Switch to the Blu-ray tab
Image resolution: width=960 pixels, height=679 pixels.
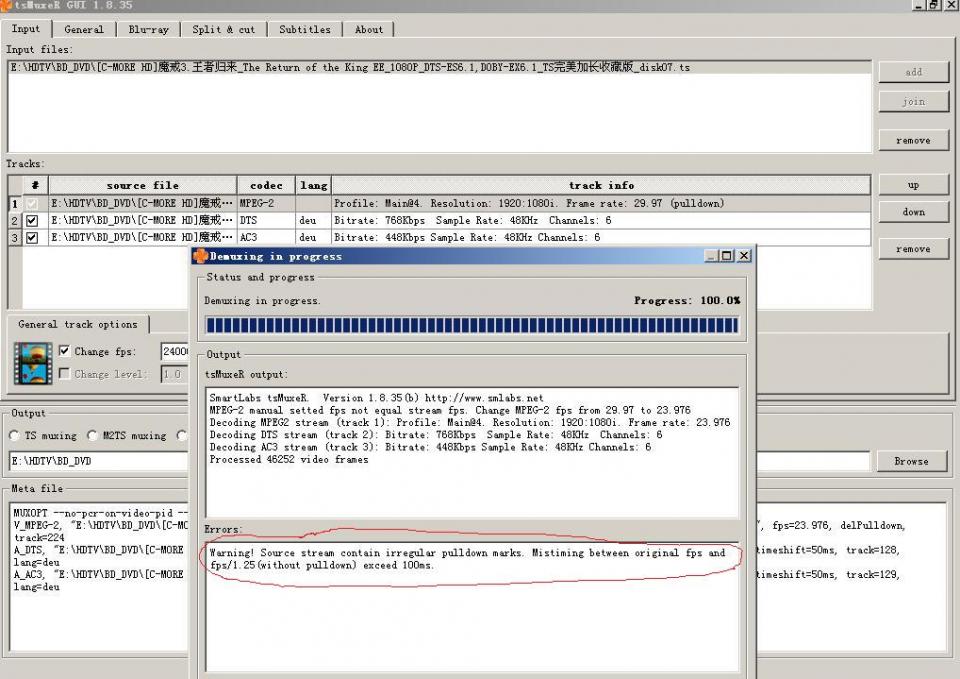(x=148, y=29)
